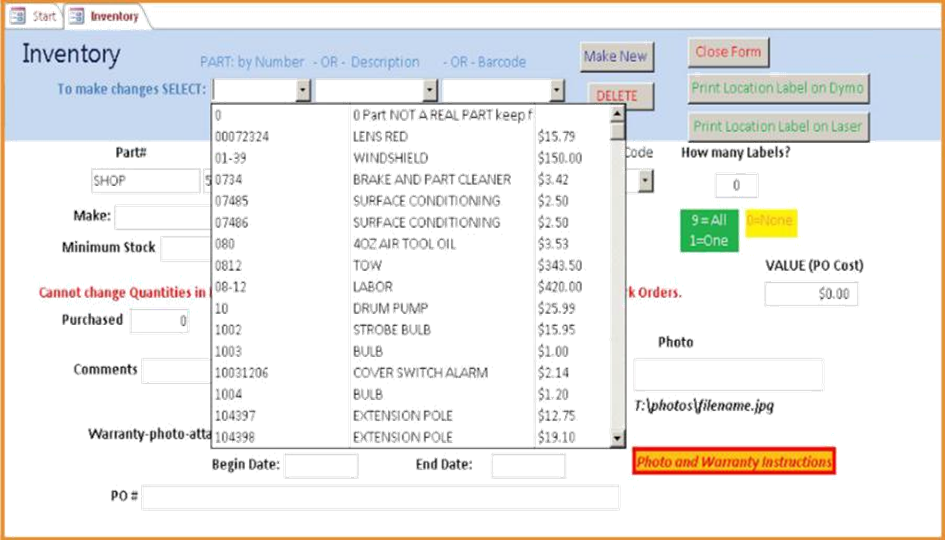Viewport: 945px width, 540px height.
Task: Select part 07485 SURFACE CONDITIONING
Action: point(411,201)
